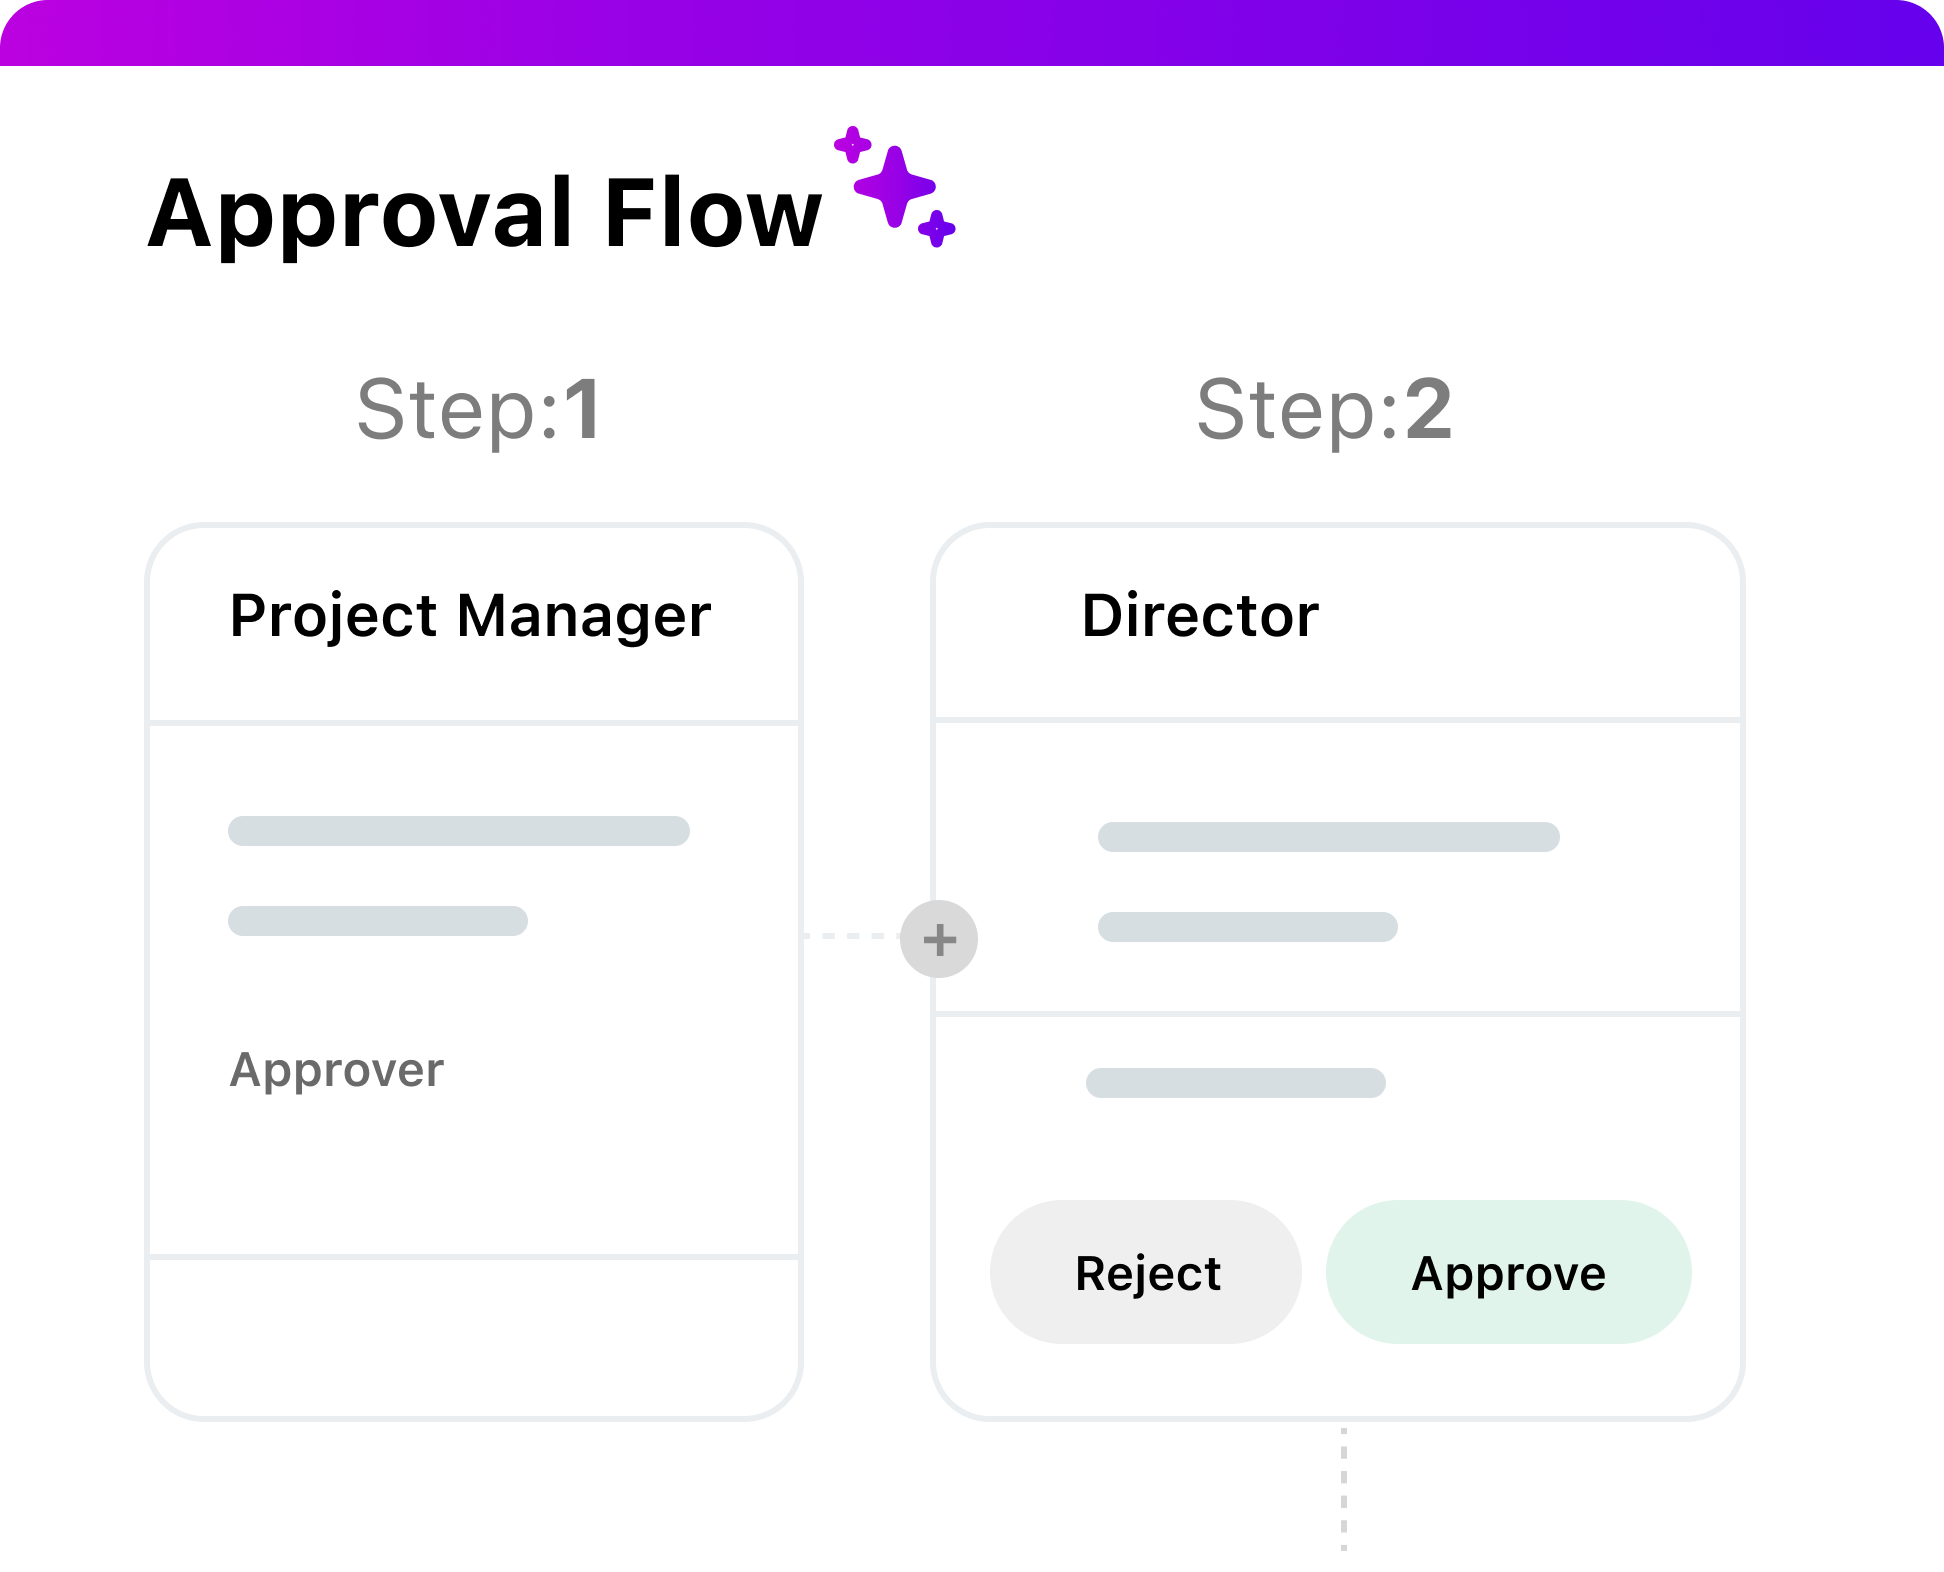Click the empty footer of the Project Manager card

(473, 1335)
